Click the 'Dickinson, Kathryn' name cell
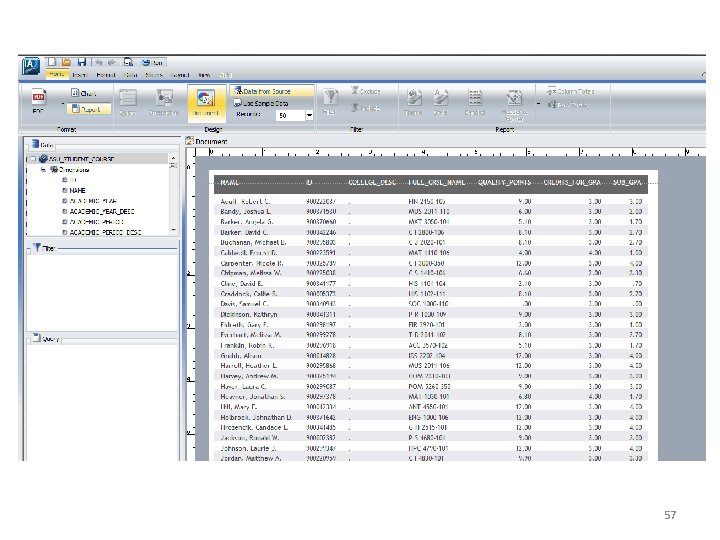 [249, 315]
